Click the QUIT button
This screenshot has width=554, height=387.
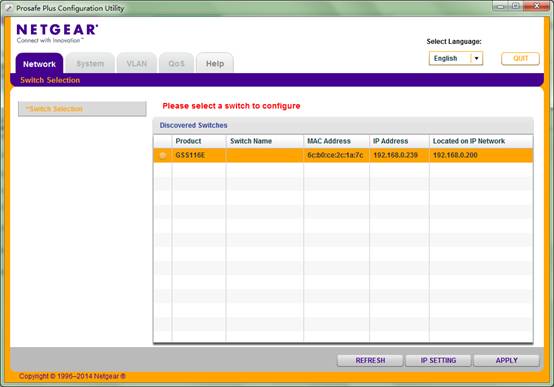coord(520,58)
